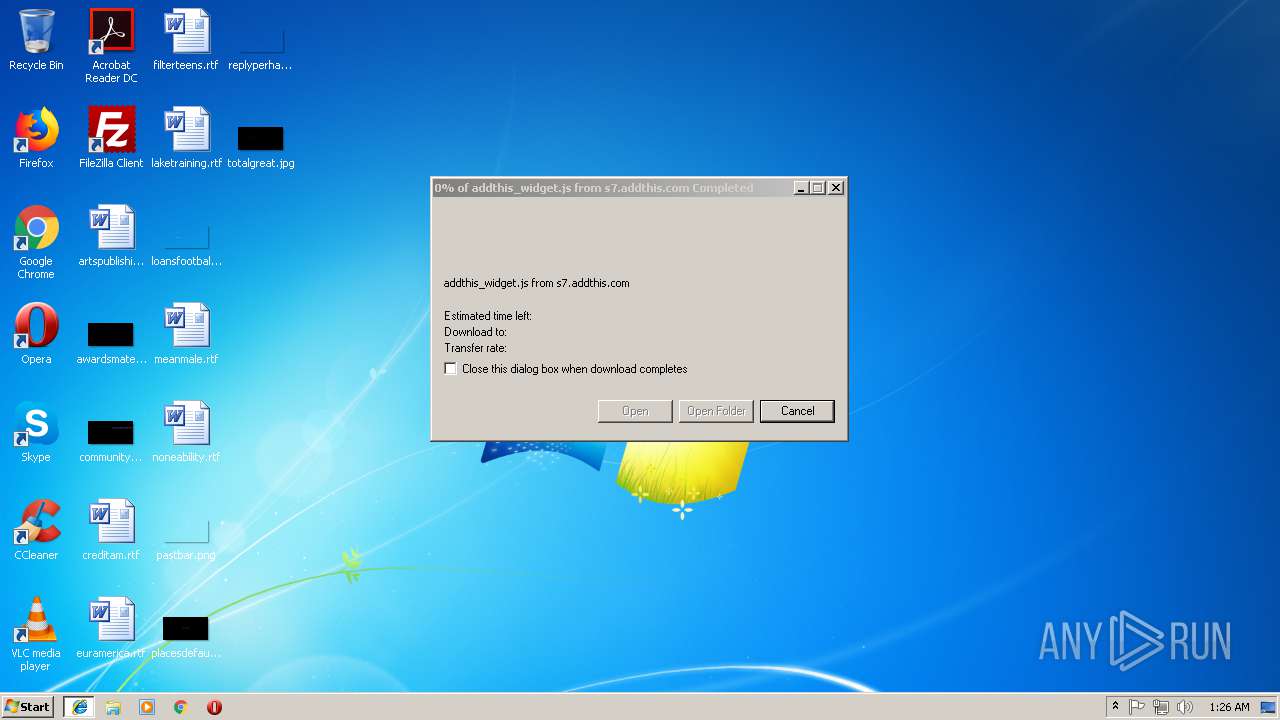Viewport: 1280px width, 720px height.
Task: Open the network status tray icon
Action: click(1161, 707)
